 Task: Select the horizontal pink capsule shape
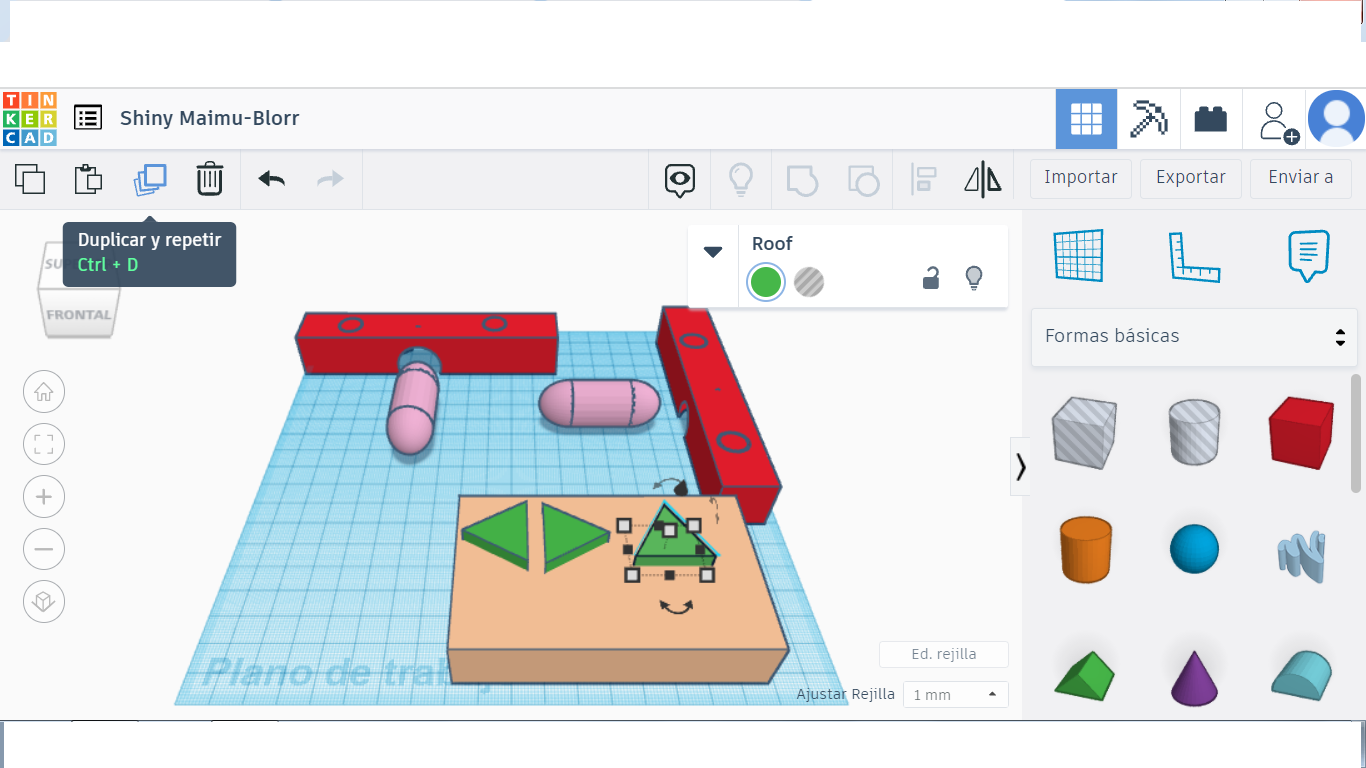pyautogui.click(x=599, y=403)
